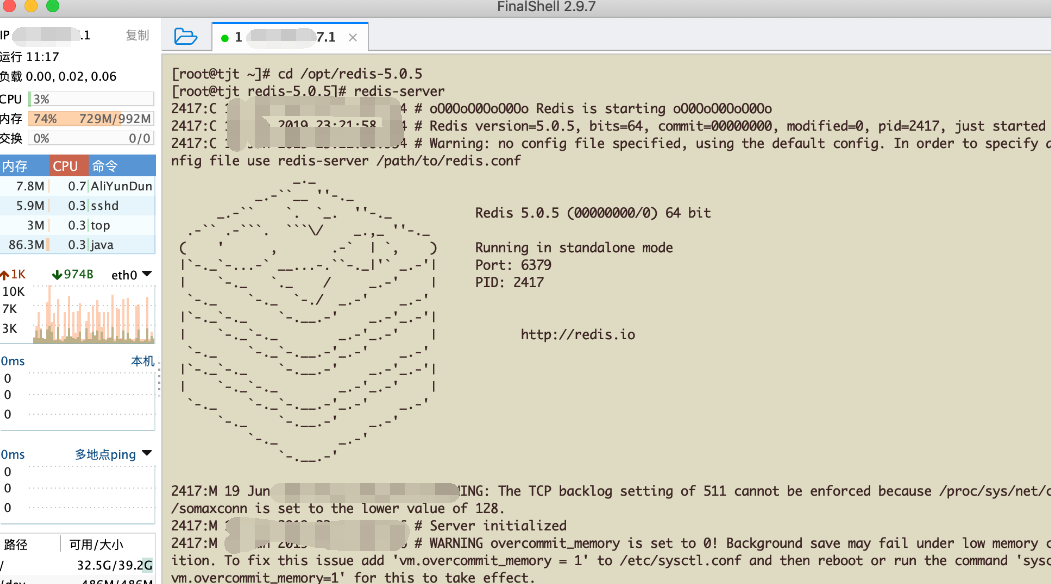
Task: Click the 本机 latency link
Action: tap(143, 361)
